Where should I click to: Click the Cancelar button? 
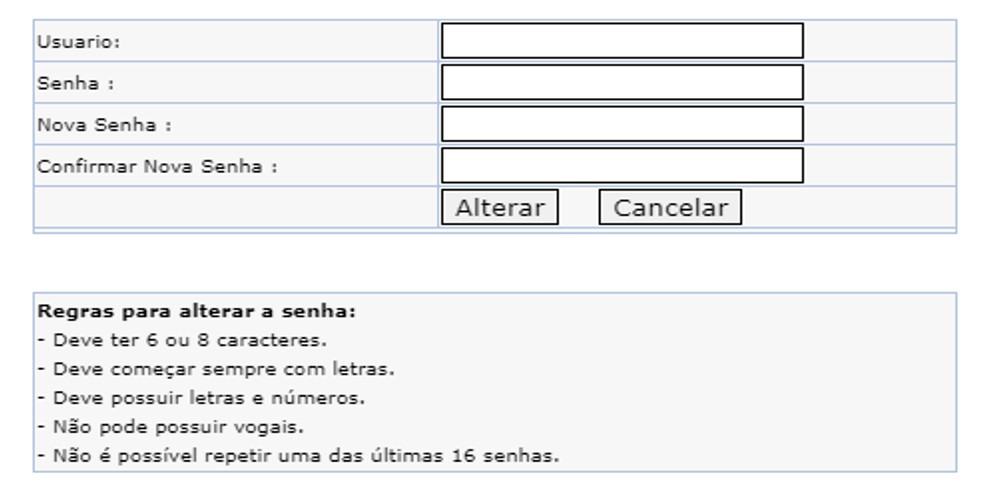pos(670,208)
